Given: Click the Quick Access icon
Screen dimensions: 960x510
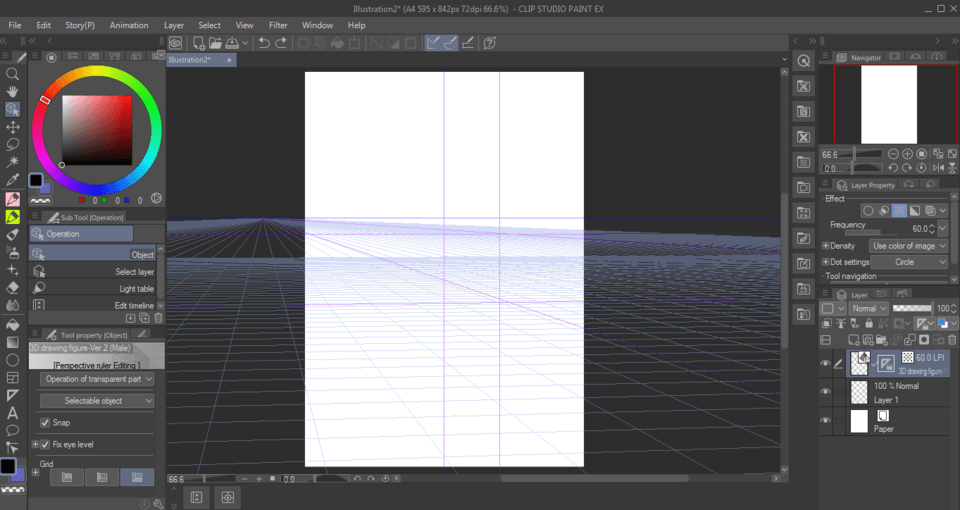Looking at the screenshot, I should pos(804,61).
